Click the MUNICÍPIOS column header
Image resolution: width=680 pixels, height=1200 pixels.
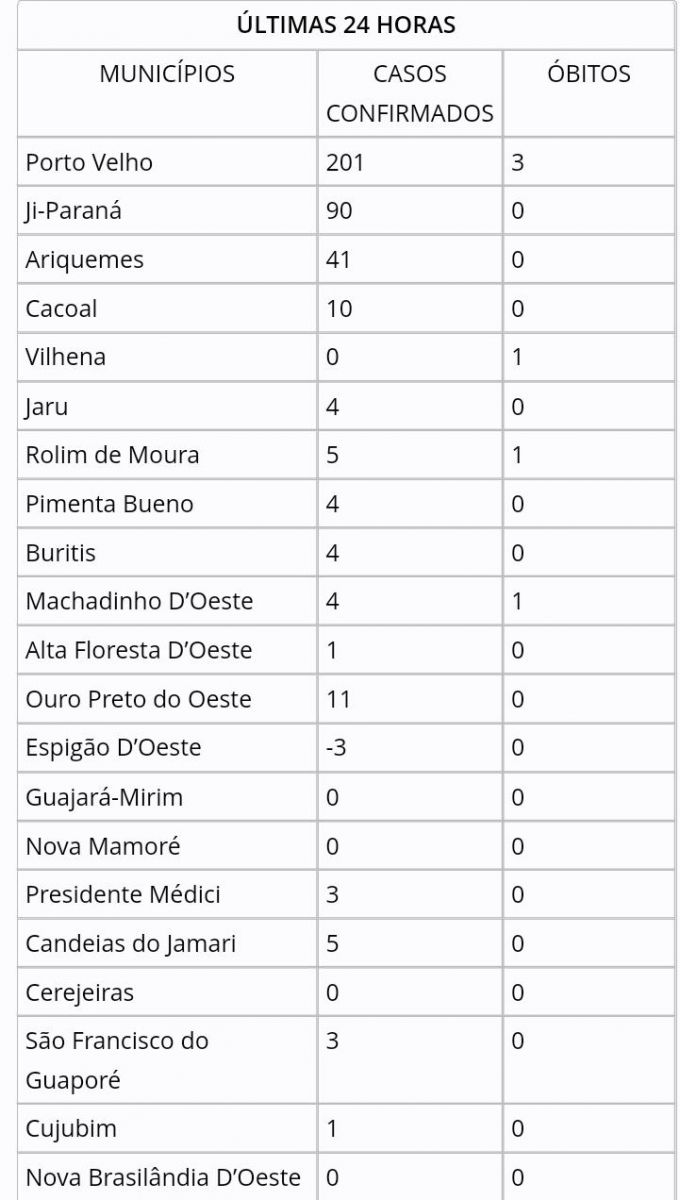167,74
